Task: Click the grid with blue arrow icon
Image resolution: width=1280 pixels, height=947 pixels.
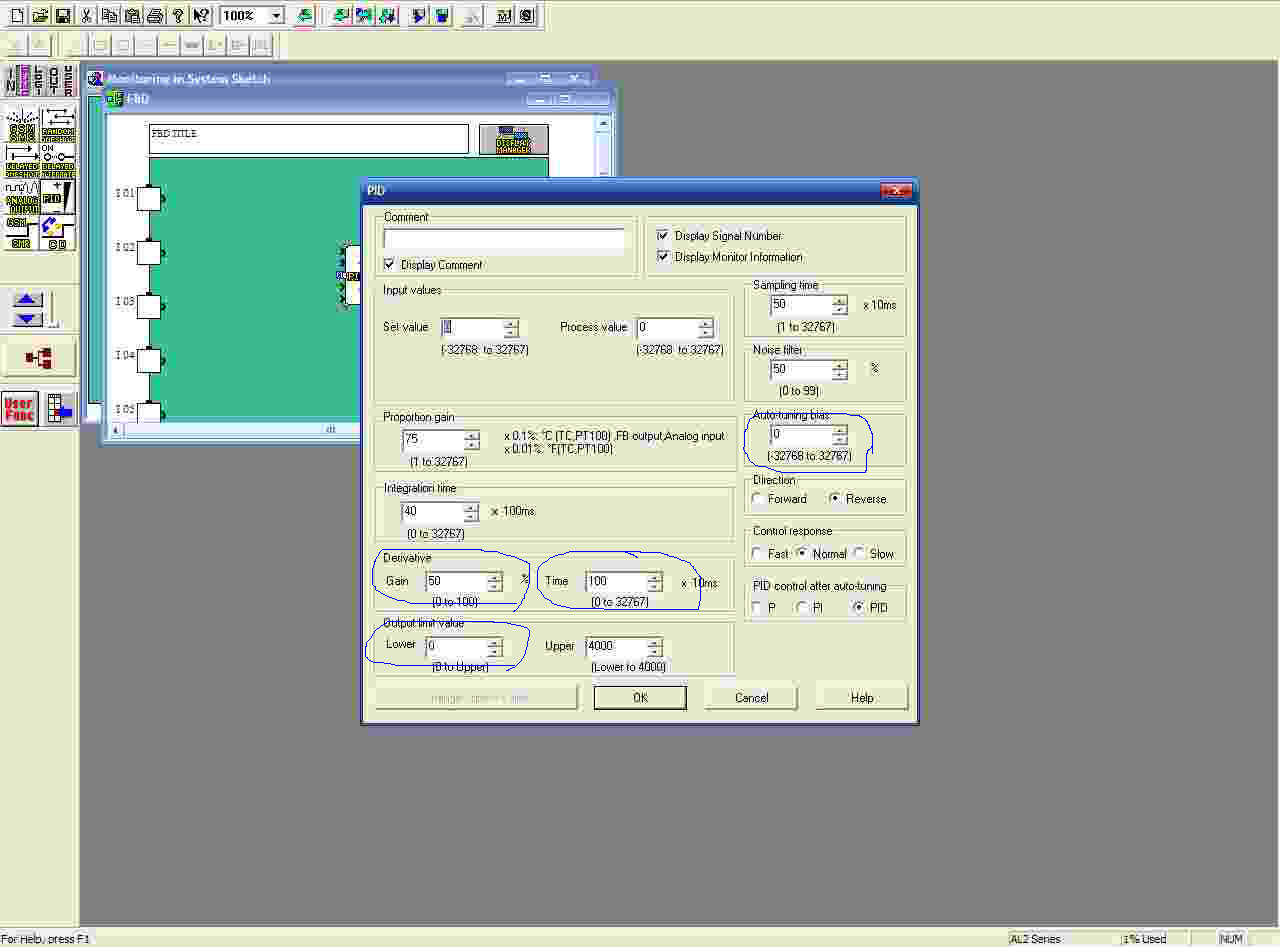Action: (60, 409)
